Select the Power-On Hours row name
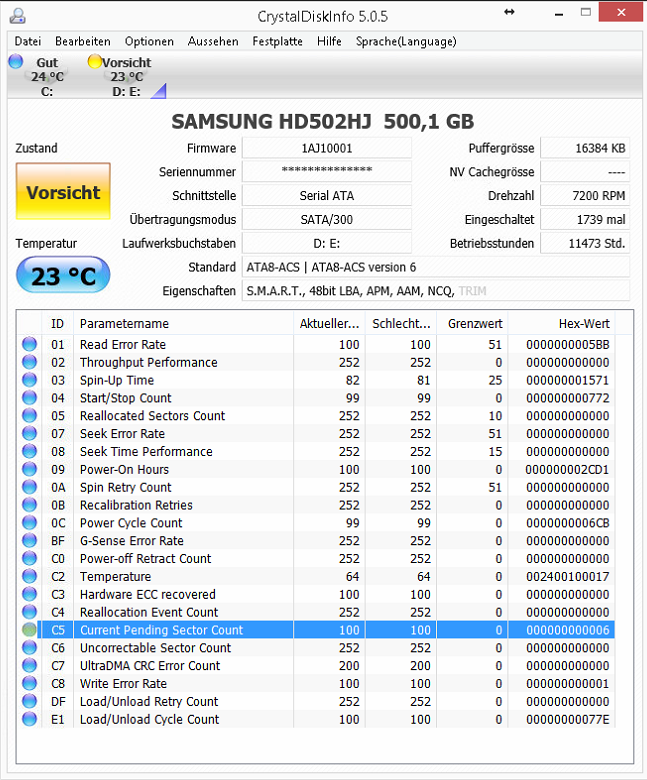This screenshot has width=647, height=780. click(124, 470)
